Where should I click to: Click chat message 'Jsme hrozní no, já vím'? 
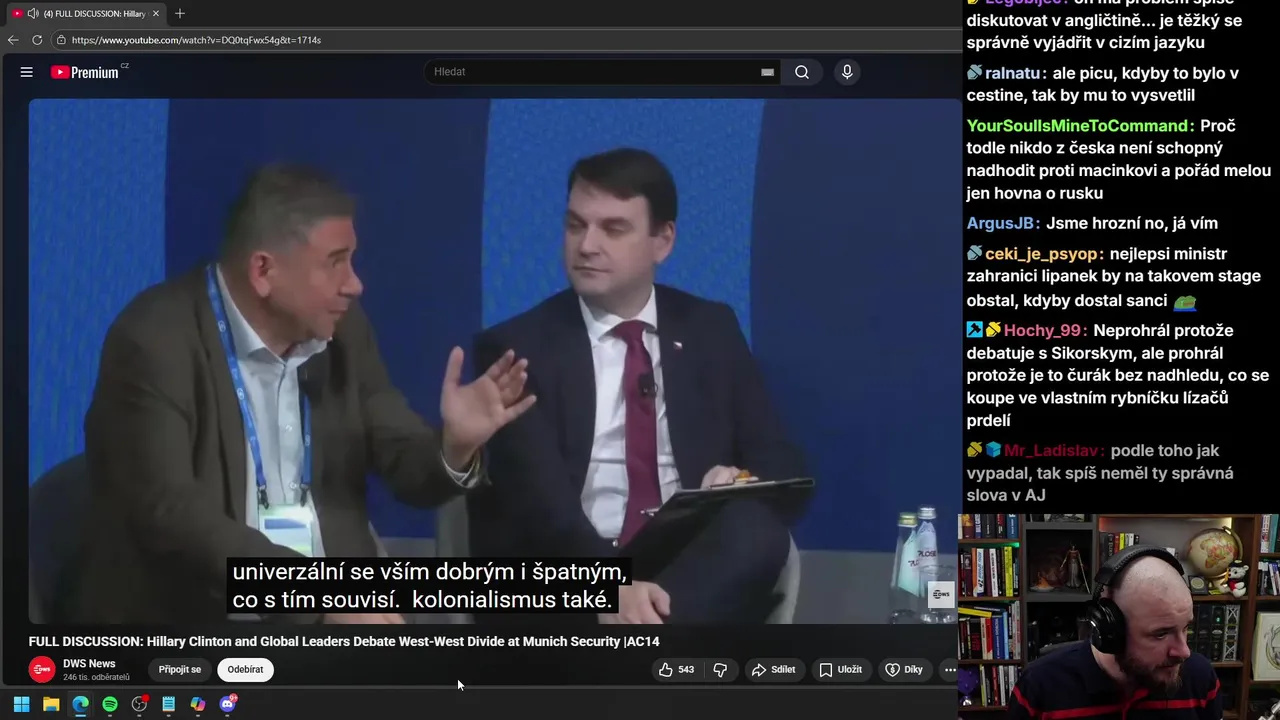tap(1131, 224)
